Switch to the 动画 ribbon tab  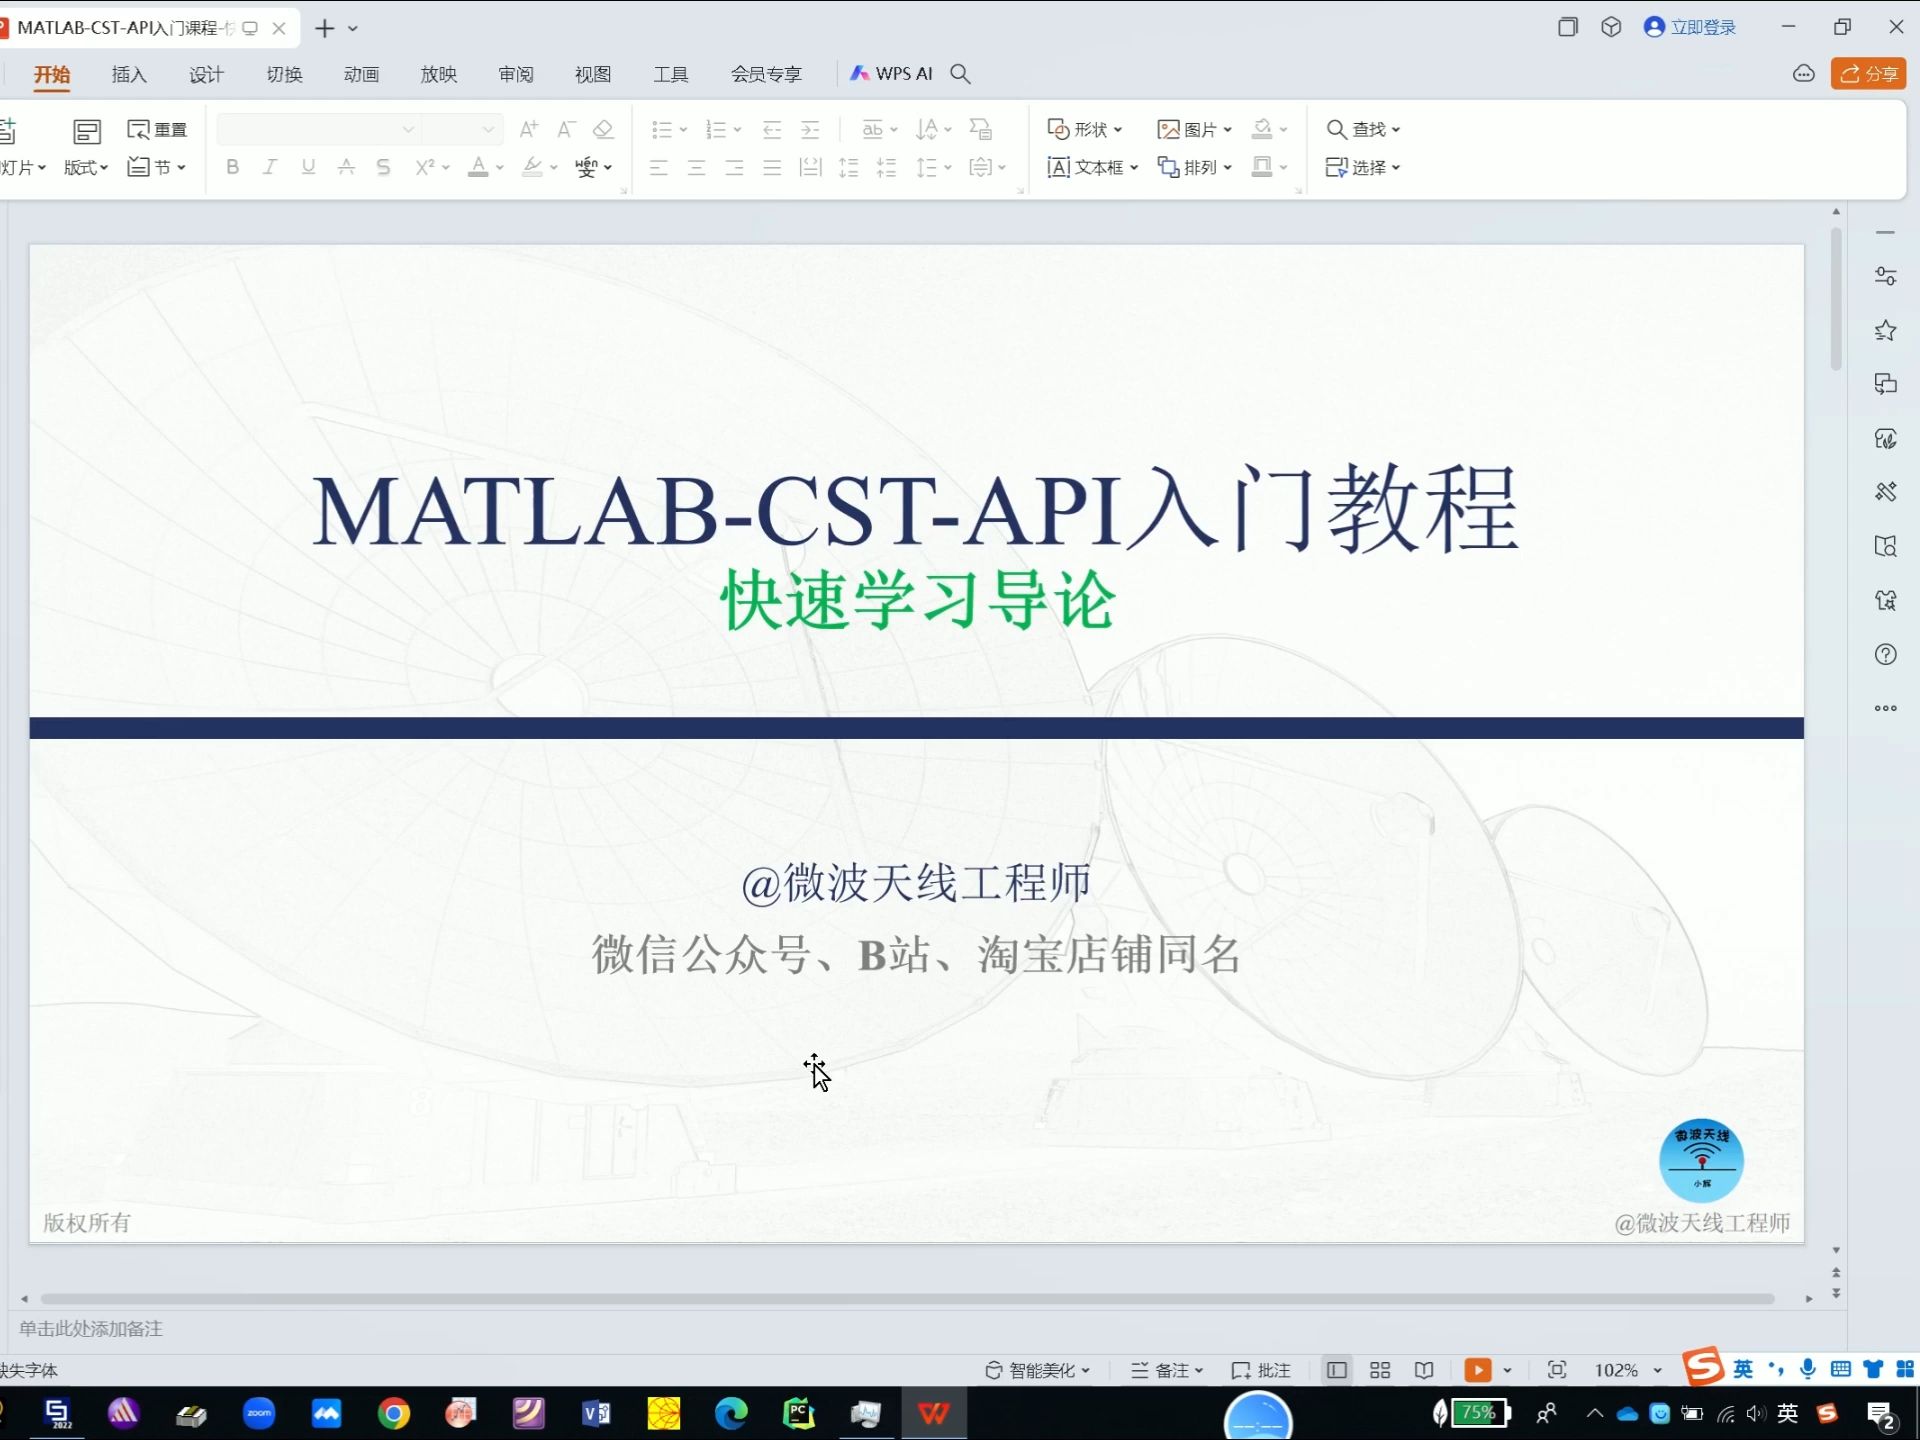coord(361,73)
